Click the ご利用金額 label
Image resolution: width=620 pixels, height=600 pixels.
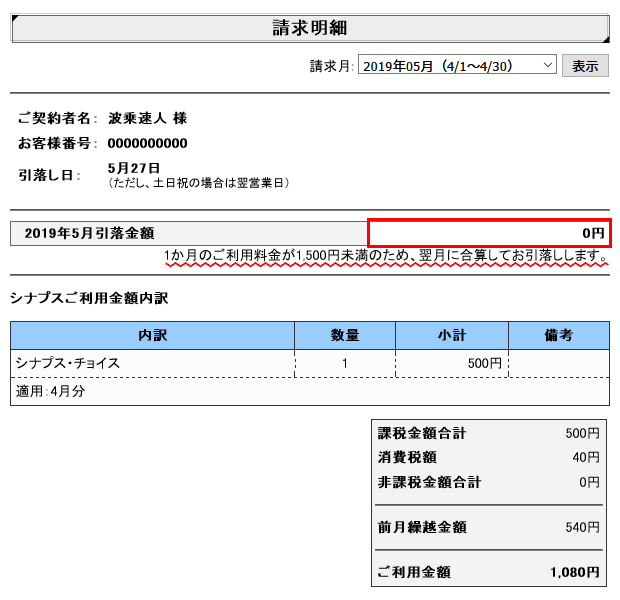click(414, 572)
